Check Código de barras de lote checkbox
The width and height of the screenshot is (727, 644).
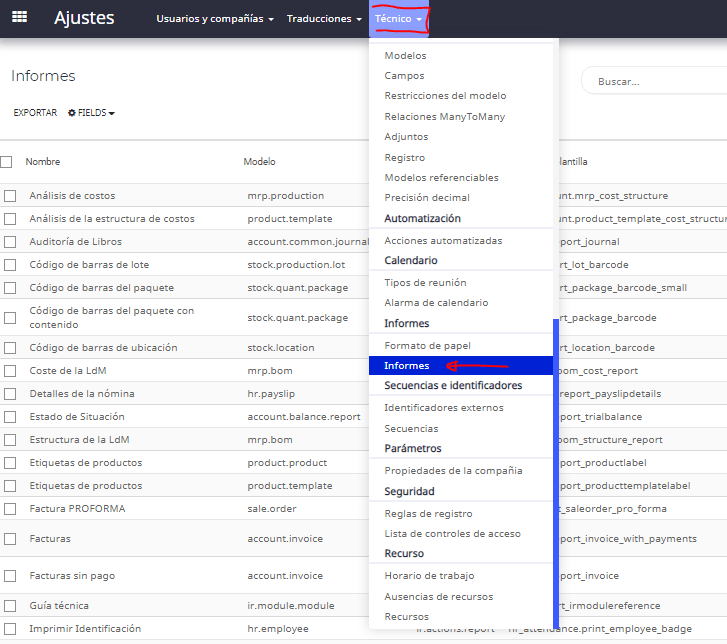point(10,265)
